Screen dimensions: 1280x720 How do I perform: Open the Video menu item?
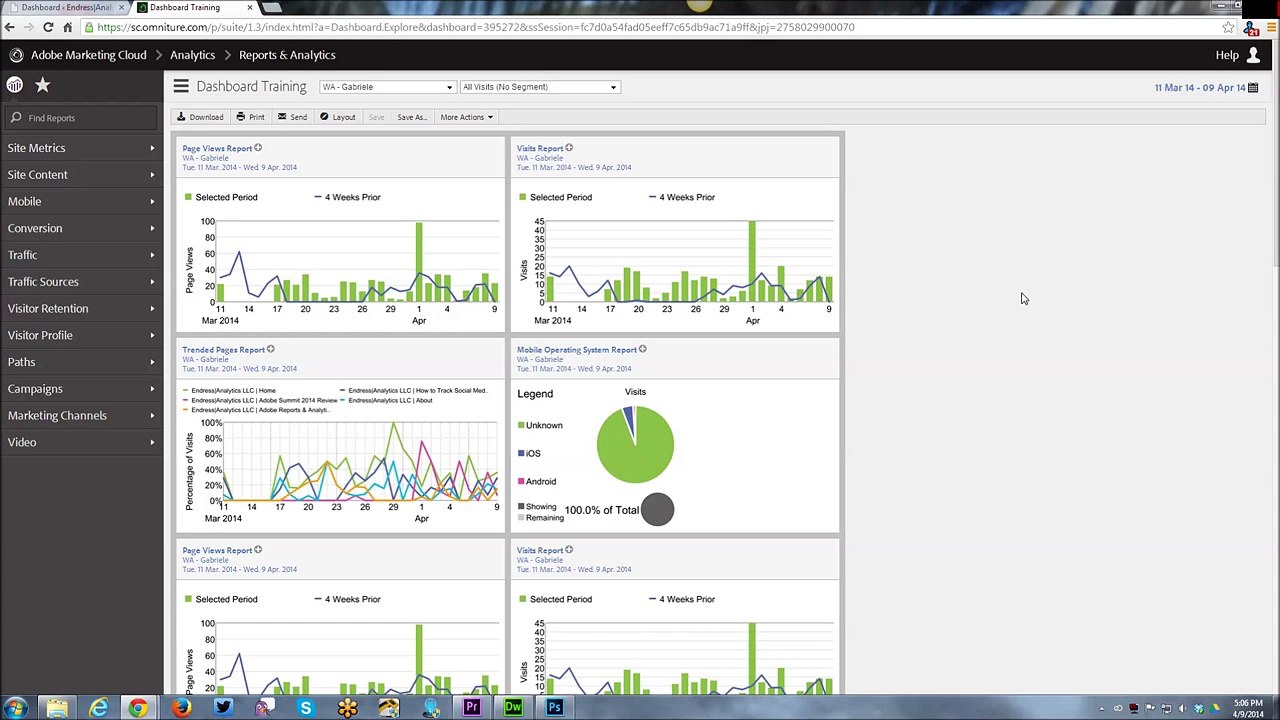pos(81,442)
